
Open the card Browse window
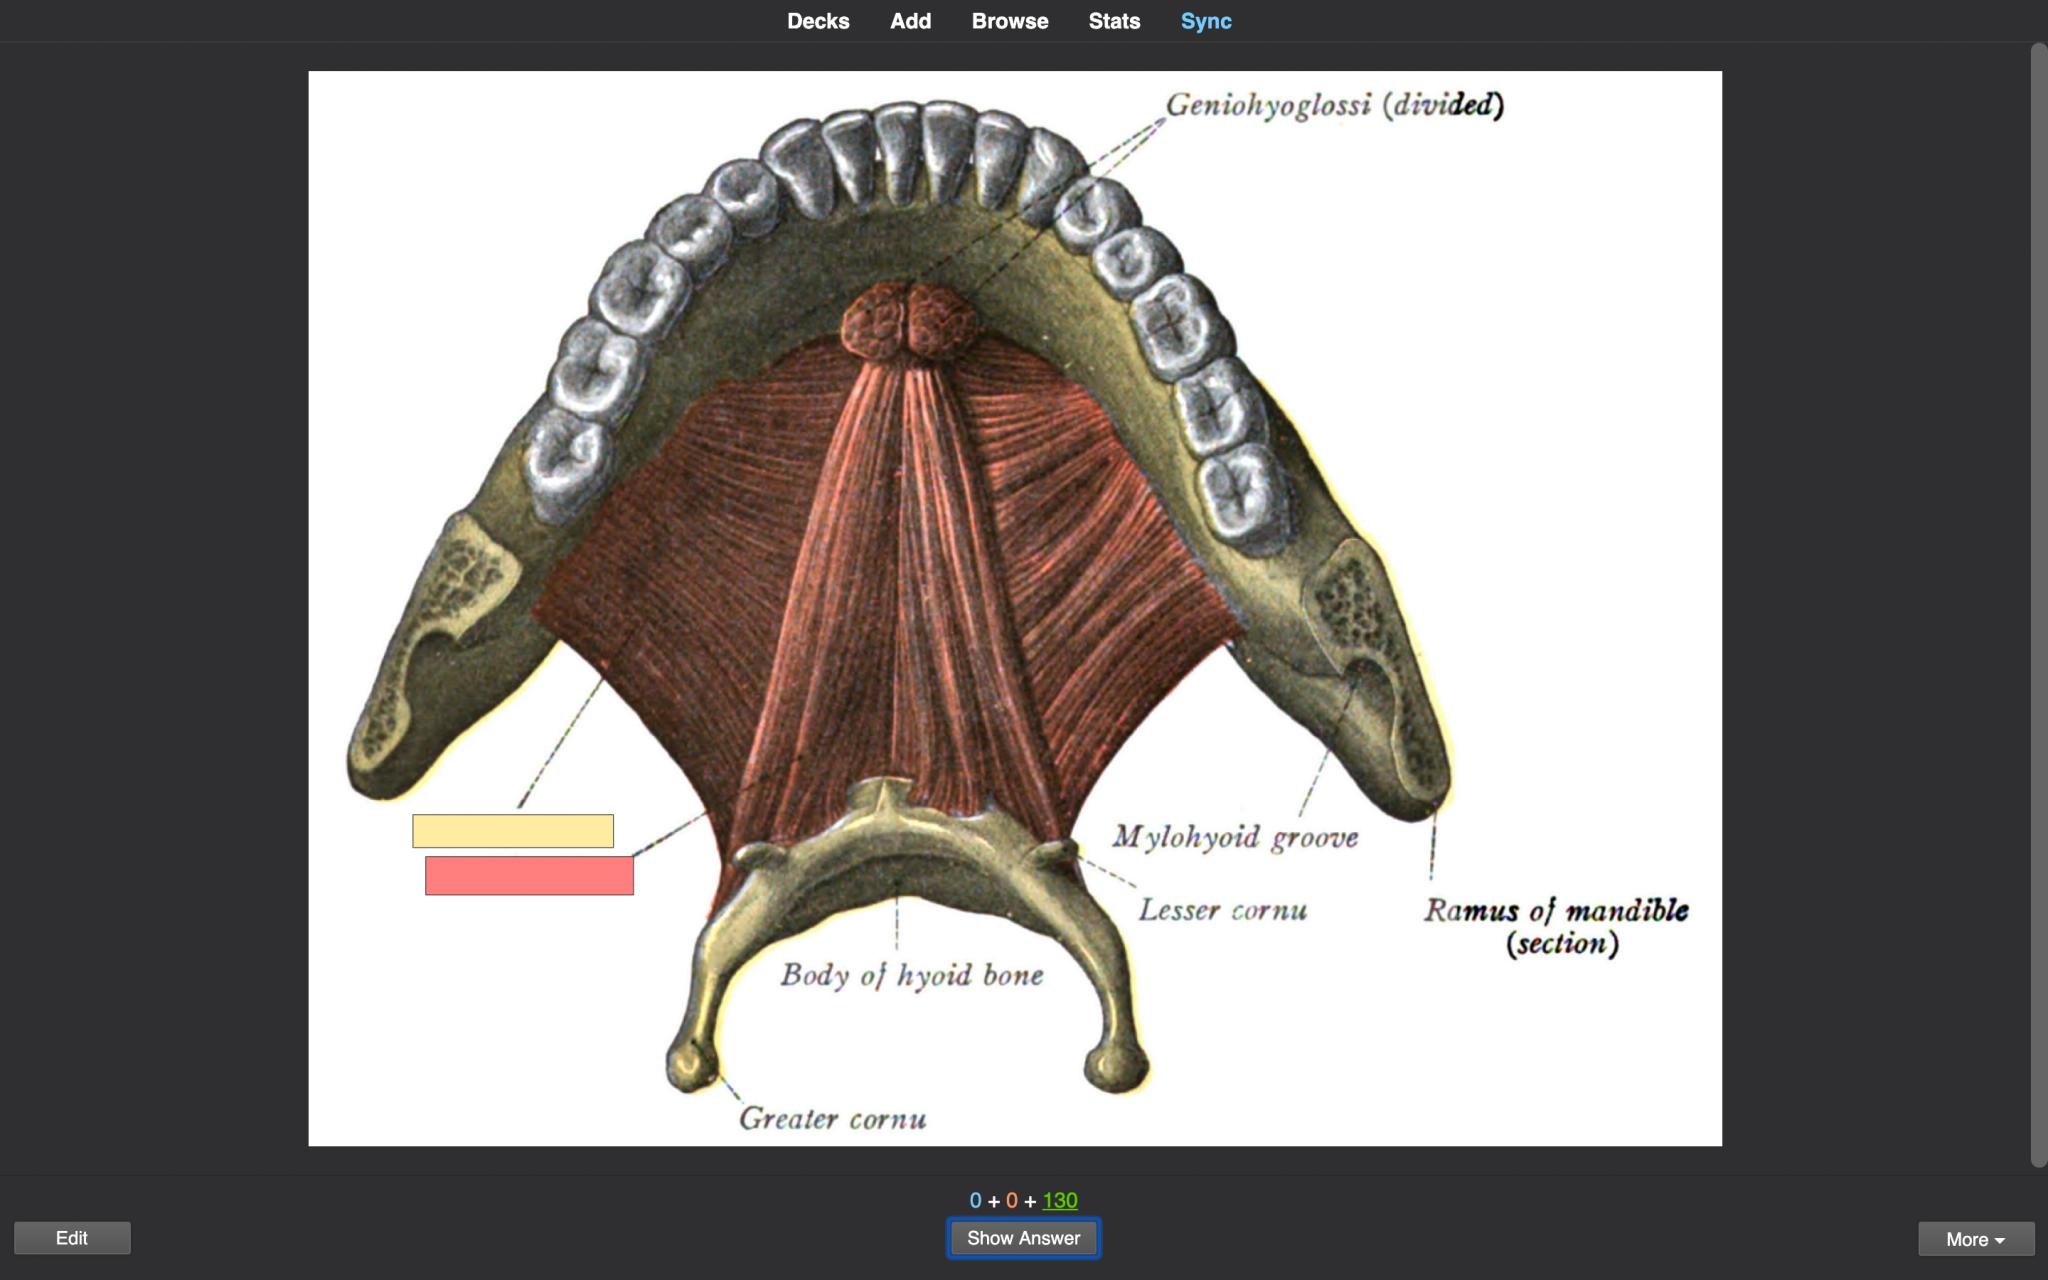[1009, 21]
